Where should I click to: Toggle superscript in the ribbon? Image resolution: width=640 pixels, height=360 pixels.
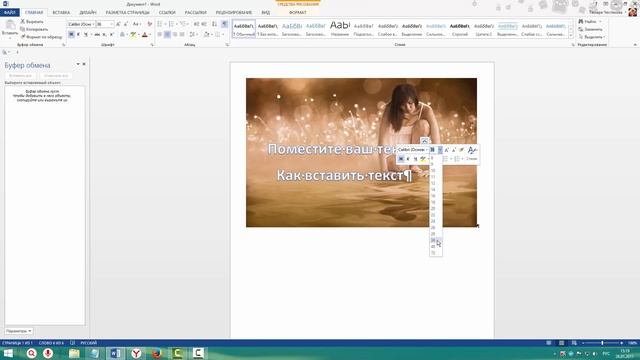tap(111, 34)
